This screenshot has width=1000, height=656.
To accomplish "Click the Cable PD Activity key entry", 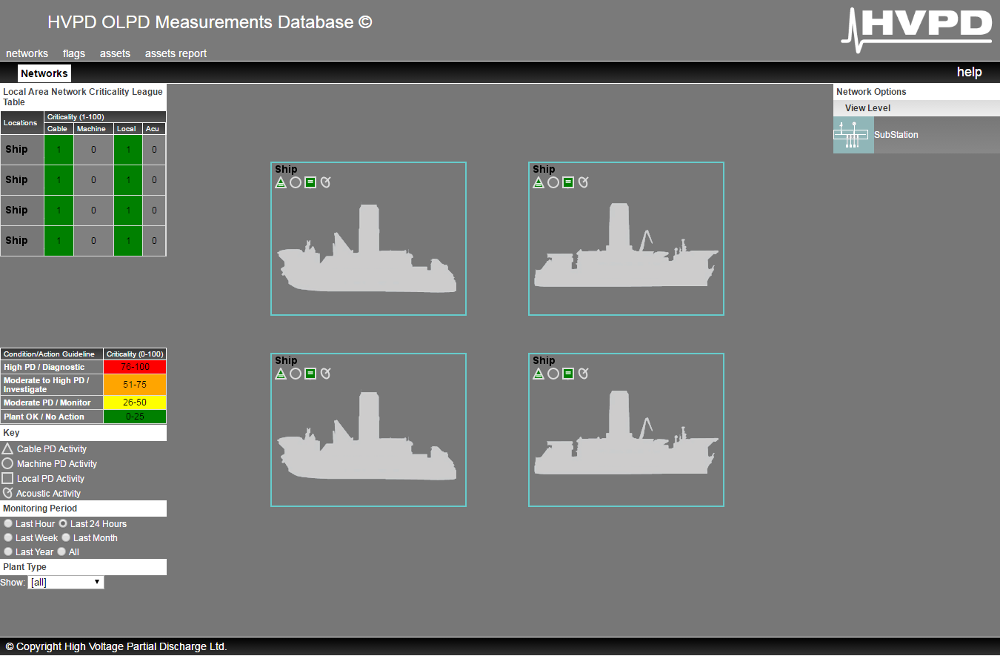I will tap(45, 449).
